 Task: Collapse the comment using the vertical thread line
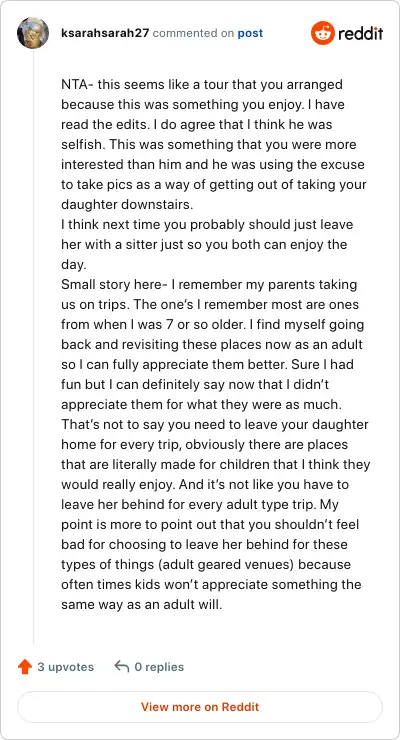33,347
